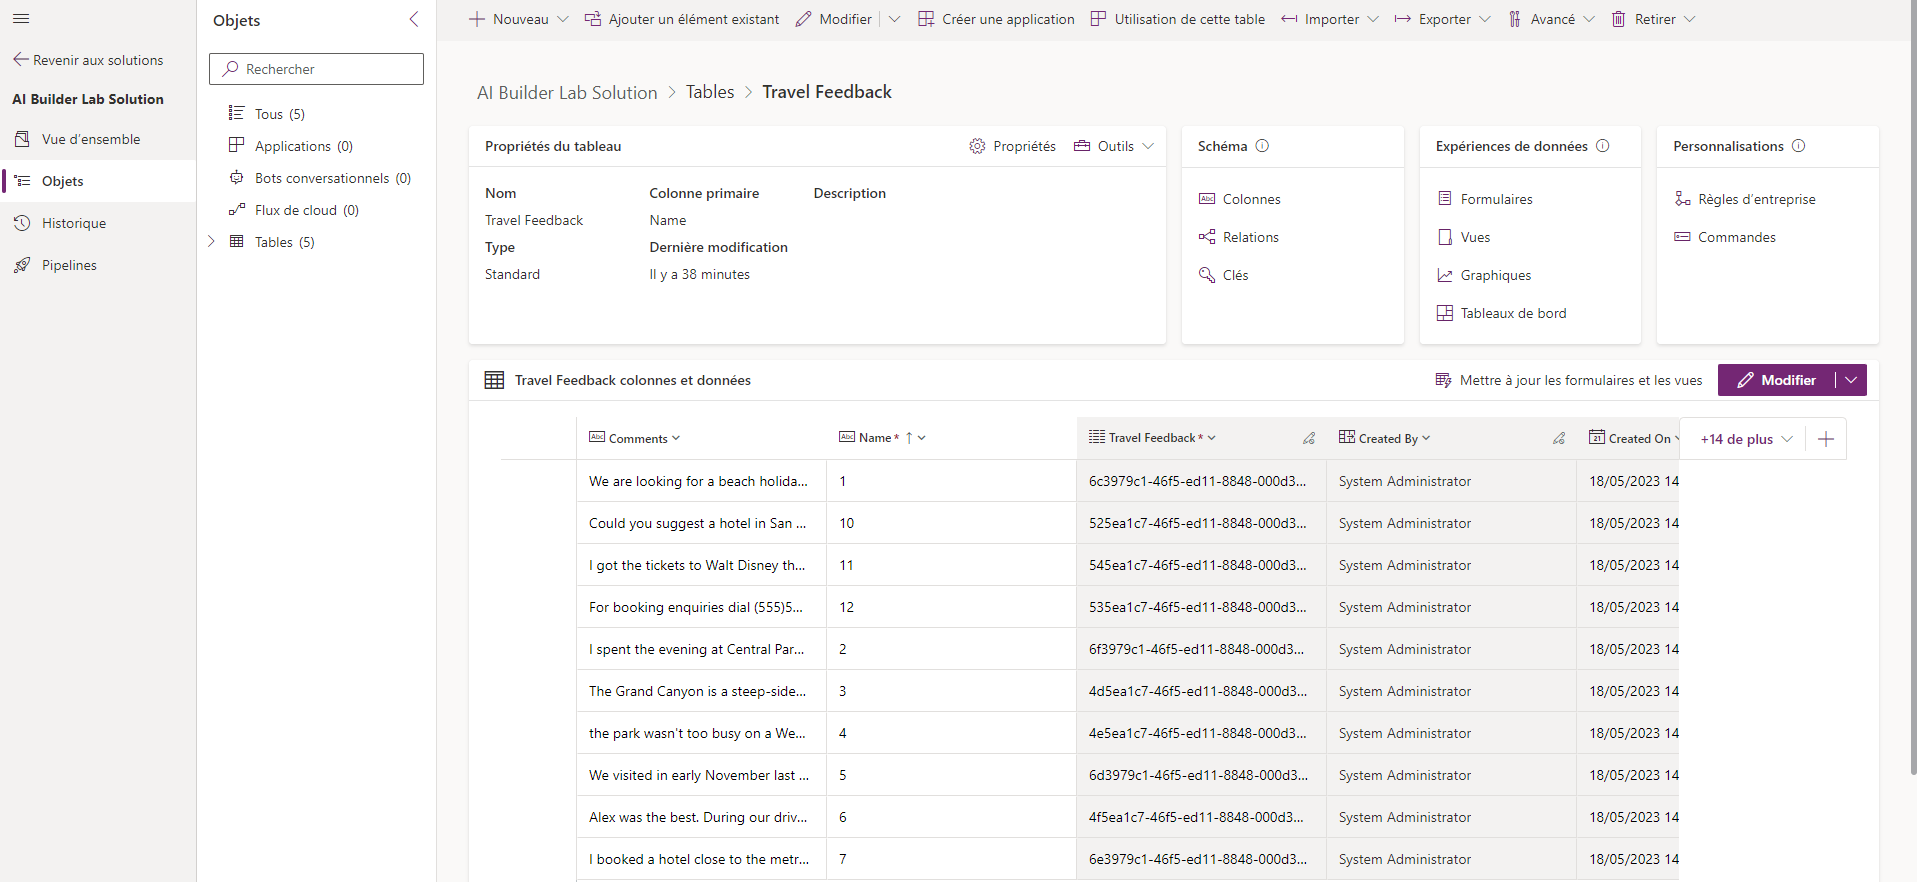
Task: Click the cell 'The Grand Canyon is a steep-side...'
Action: (x=702, y=691)
